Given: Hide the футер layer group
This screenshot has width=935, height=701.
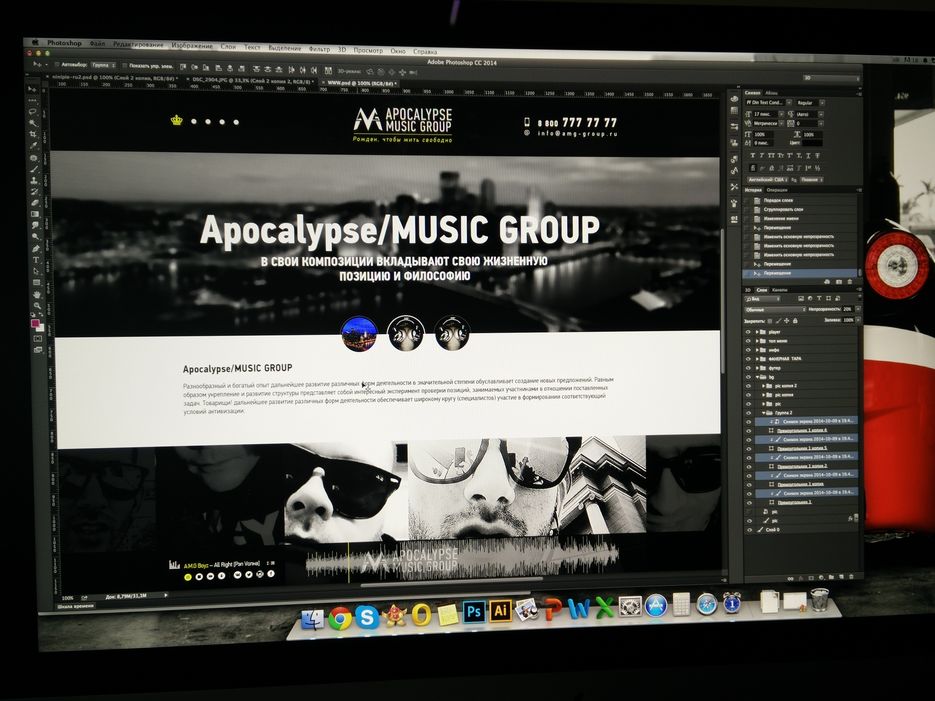Looking at the screenshot, I should click(748, 368).
